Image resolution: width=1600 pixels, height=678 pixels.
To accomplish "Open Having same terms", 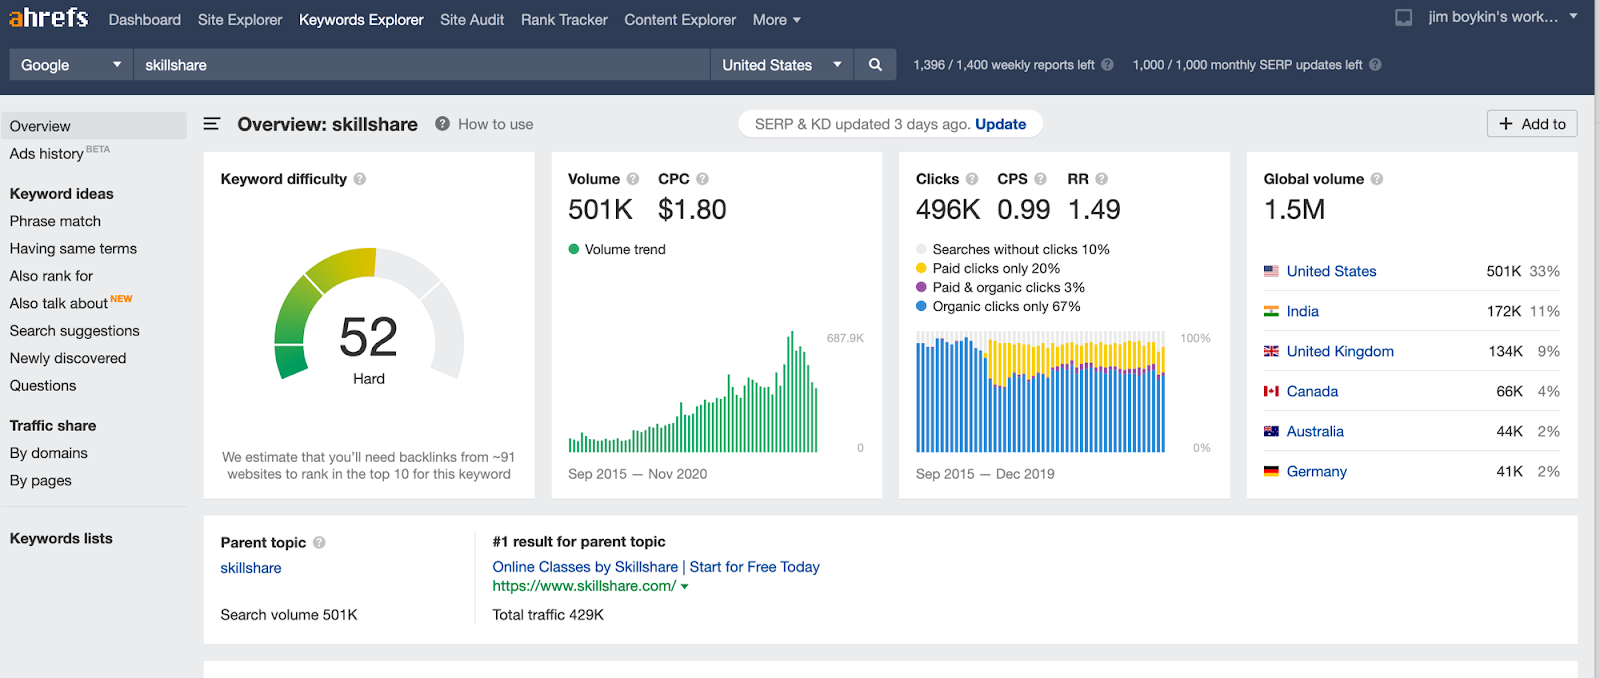I will click(73, 248).
